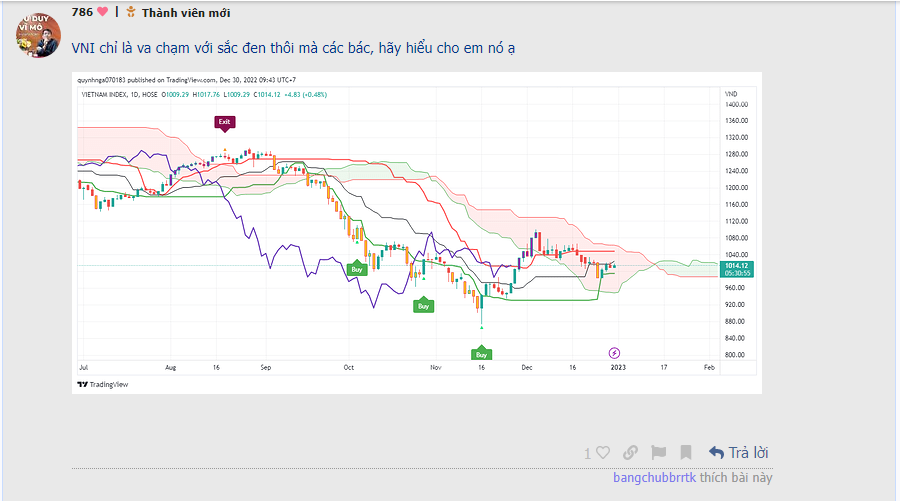
Task: Click the '786' likes number
Action: (82, 12)
